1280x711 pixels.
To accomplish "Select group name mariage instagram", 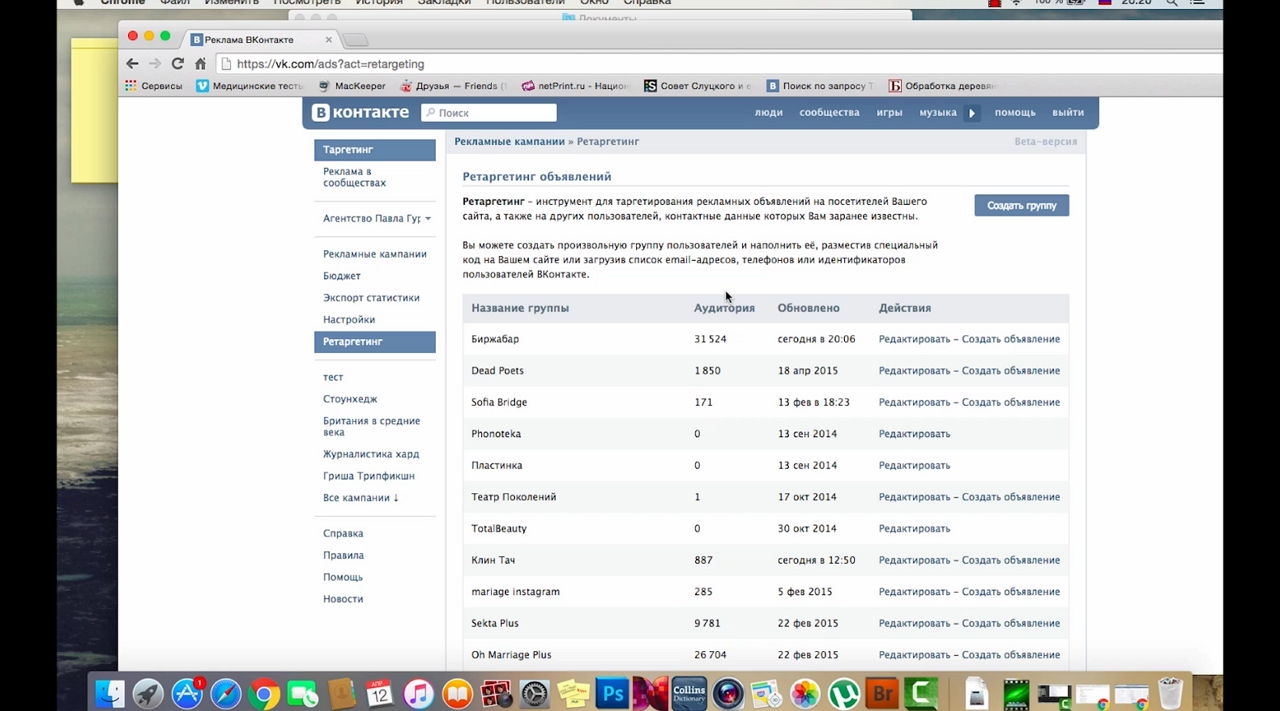I will (x=515, y=592).
